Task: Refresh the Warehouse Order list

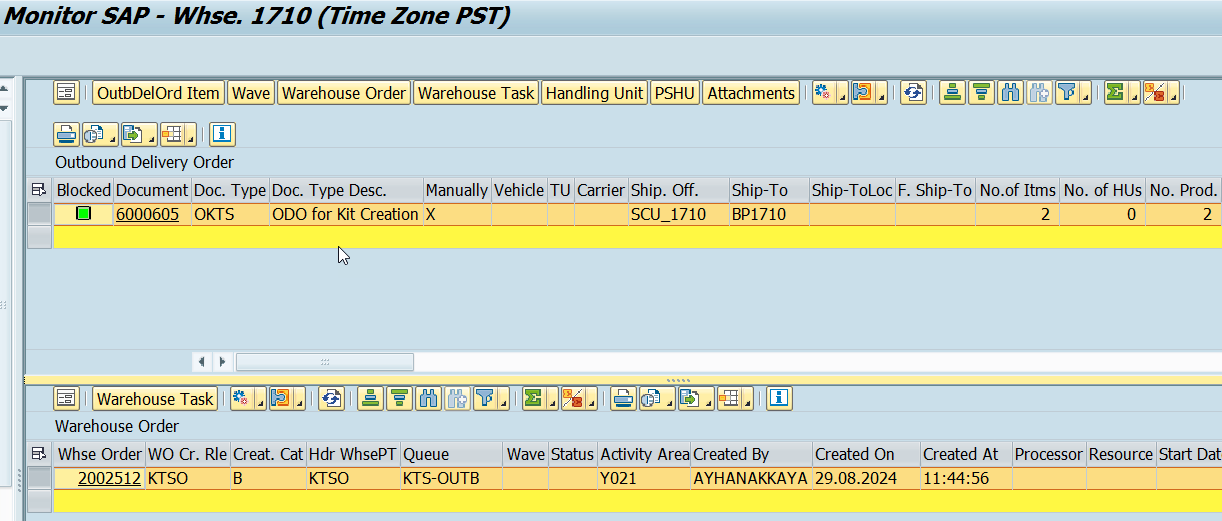Action: (330, 398)
